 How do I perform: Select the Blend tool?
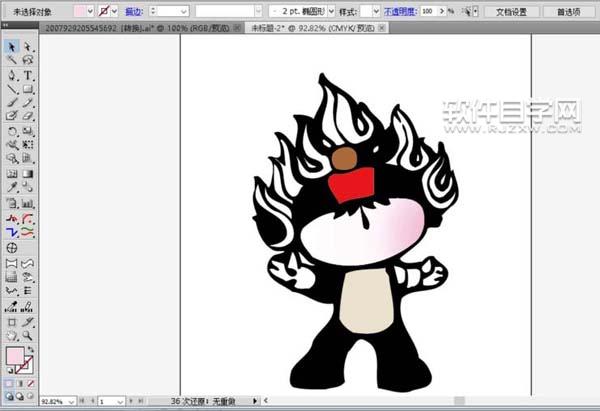click(x=27, y=188)
